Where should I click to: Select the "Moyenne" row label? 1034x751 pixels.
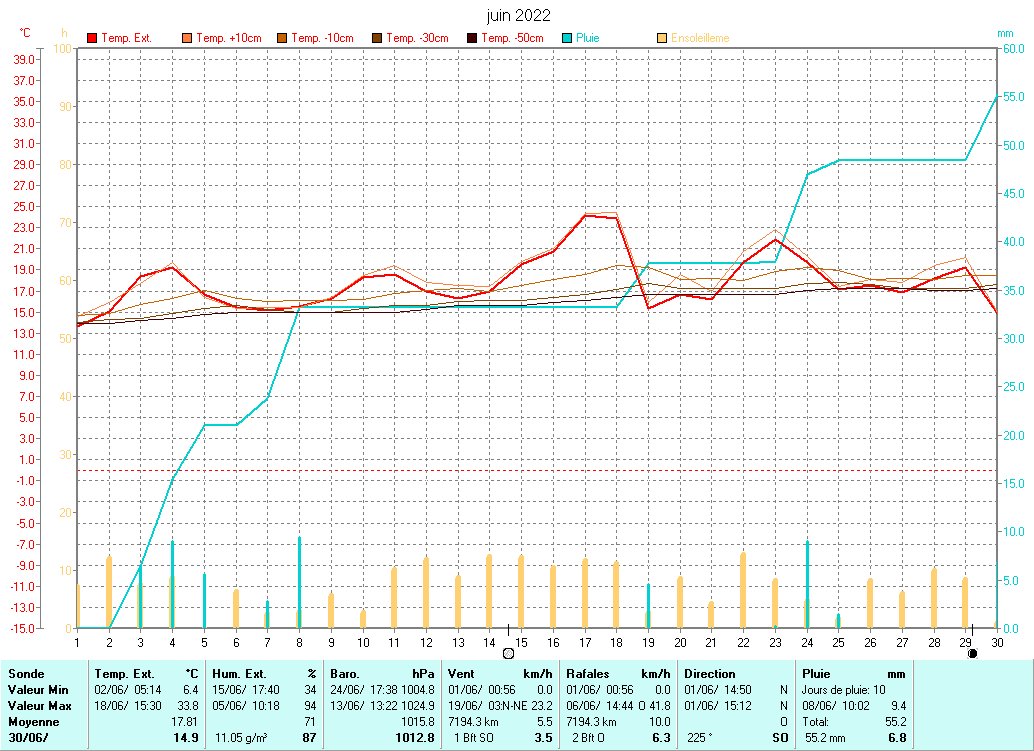click(x=33, y=721)
